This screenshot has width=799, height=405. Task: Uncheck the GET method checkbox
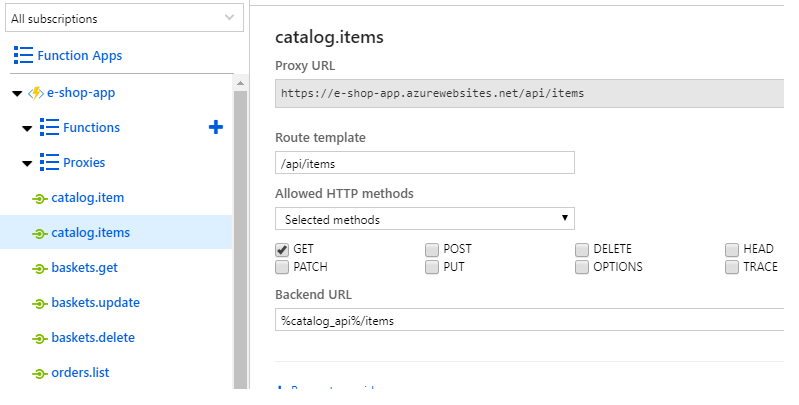pyautogui.click(x=282, y=249)
